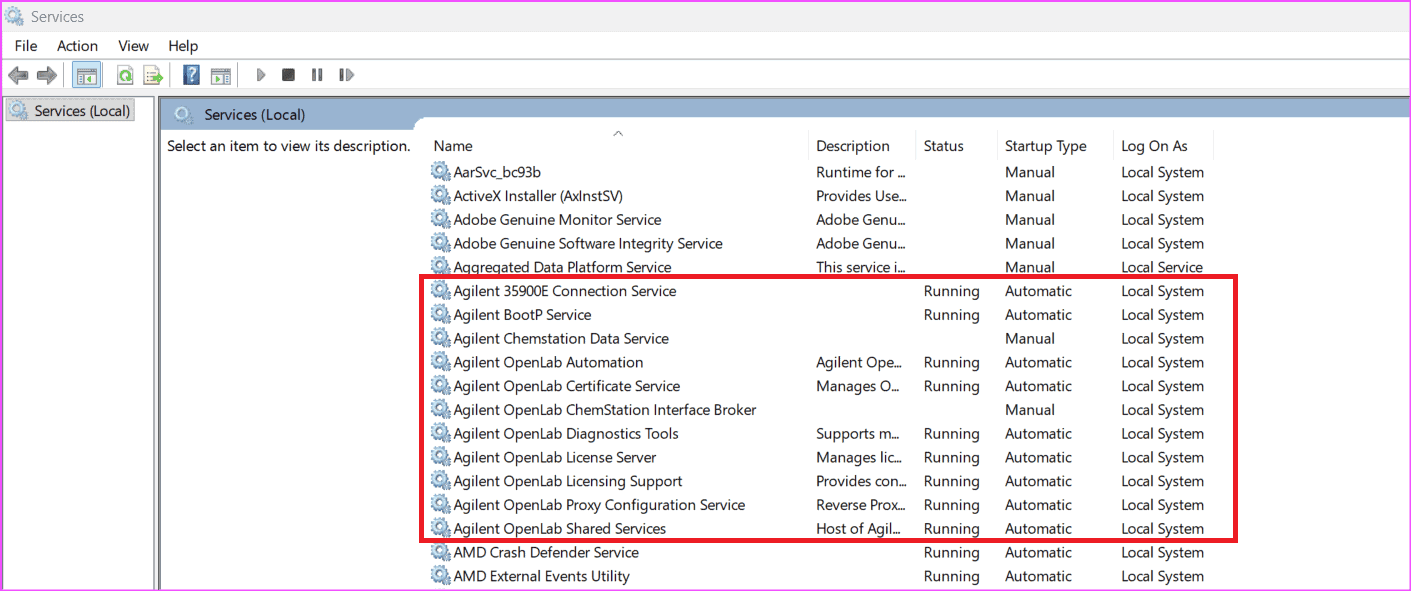Click the Start Service play icon
1411x591 pixels.
point(261,75)
